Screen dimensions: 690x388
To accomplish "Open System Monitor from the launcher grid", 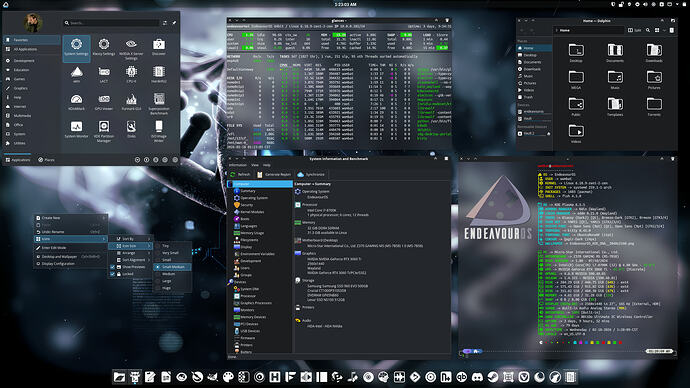I will point(76,129).
